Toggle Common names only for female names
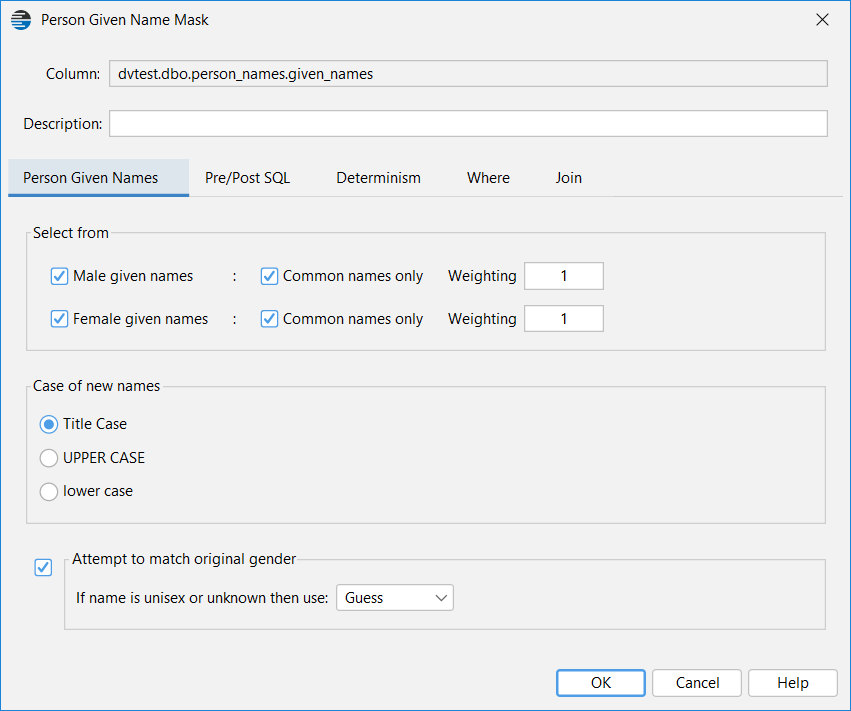Screen dimensions: 851x711 click(269, 319)
